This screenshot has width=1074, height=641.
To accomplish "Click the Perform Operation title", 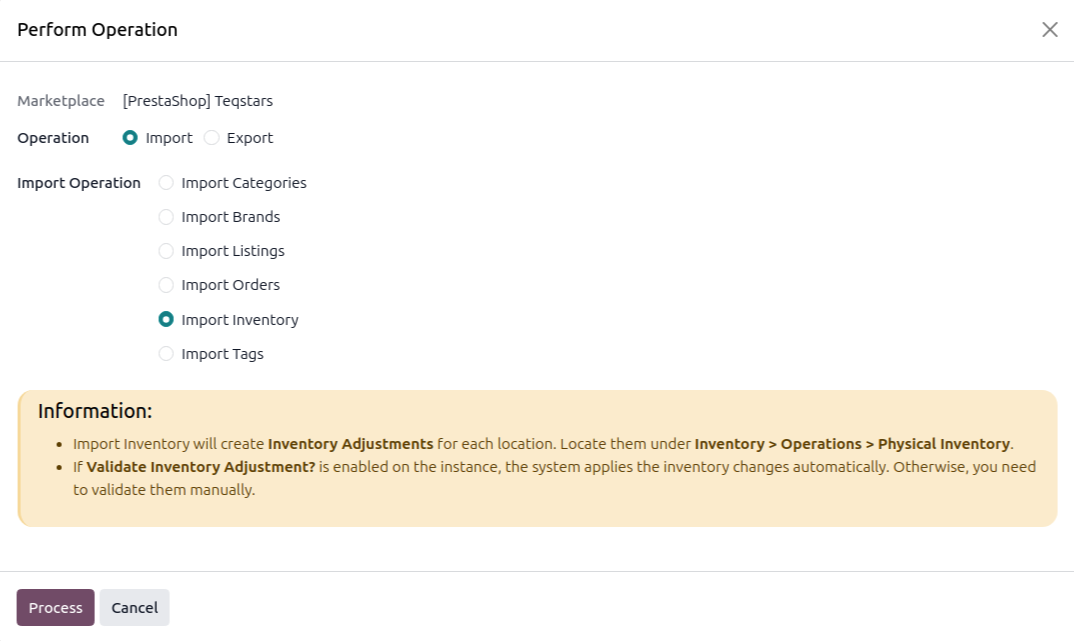I will pyautogui.click(x=97, y=29).
